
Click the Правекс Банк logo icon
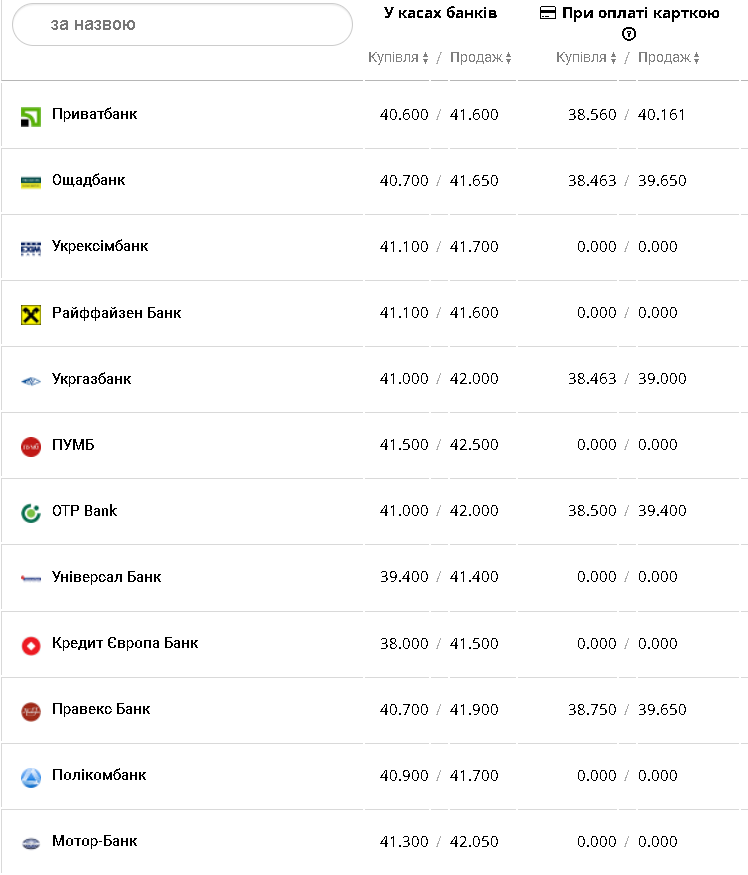(x=31, y=711)
